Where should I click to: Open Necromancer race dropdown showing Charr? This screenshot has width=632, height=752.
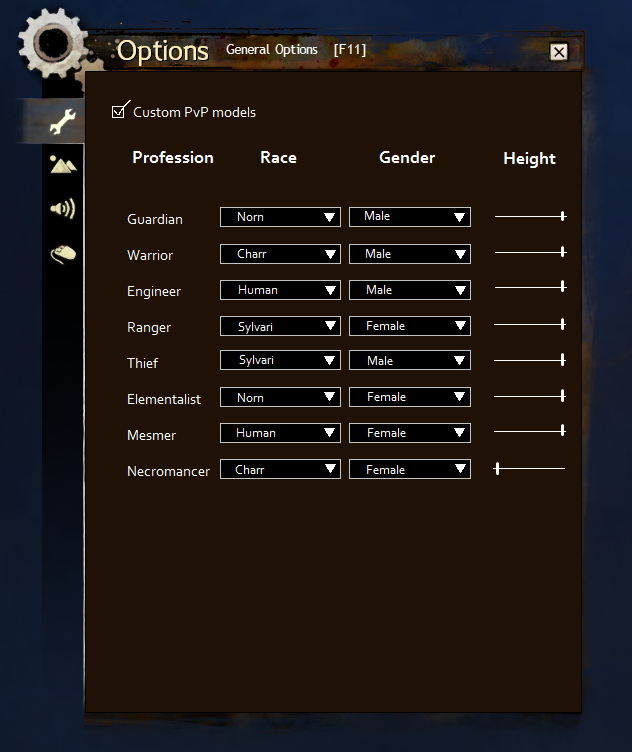click(x=281, y=469)
